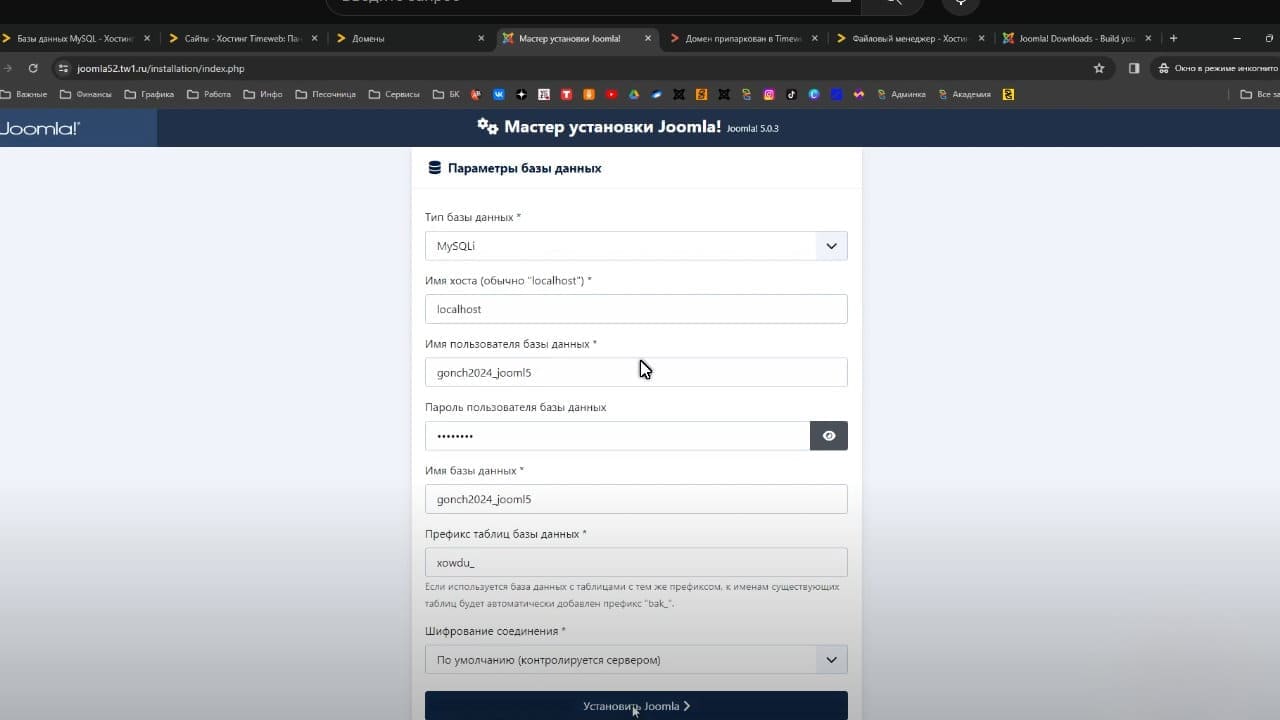Open the Инфо bookmark folder
The image size is (1280, 720).
(263, 94)
